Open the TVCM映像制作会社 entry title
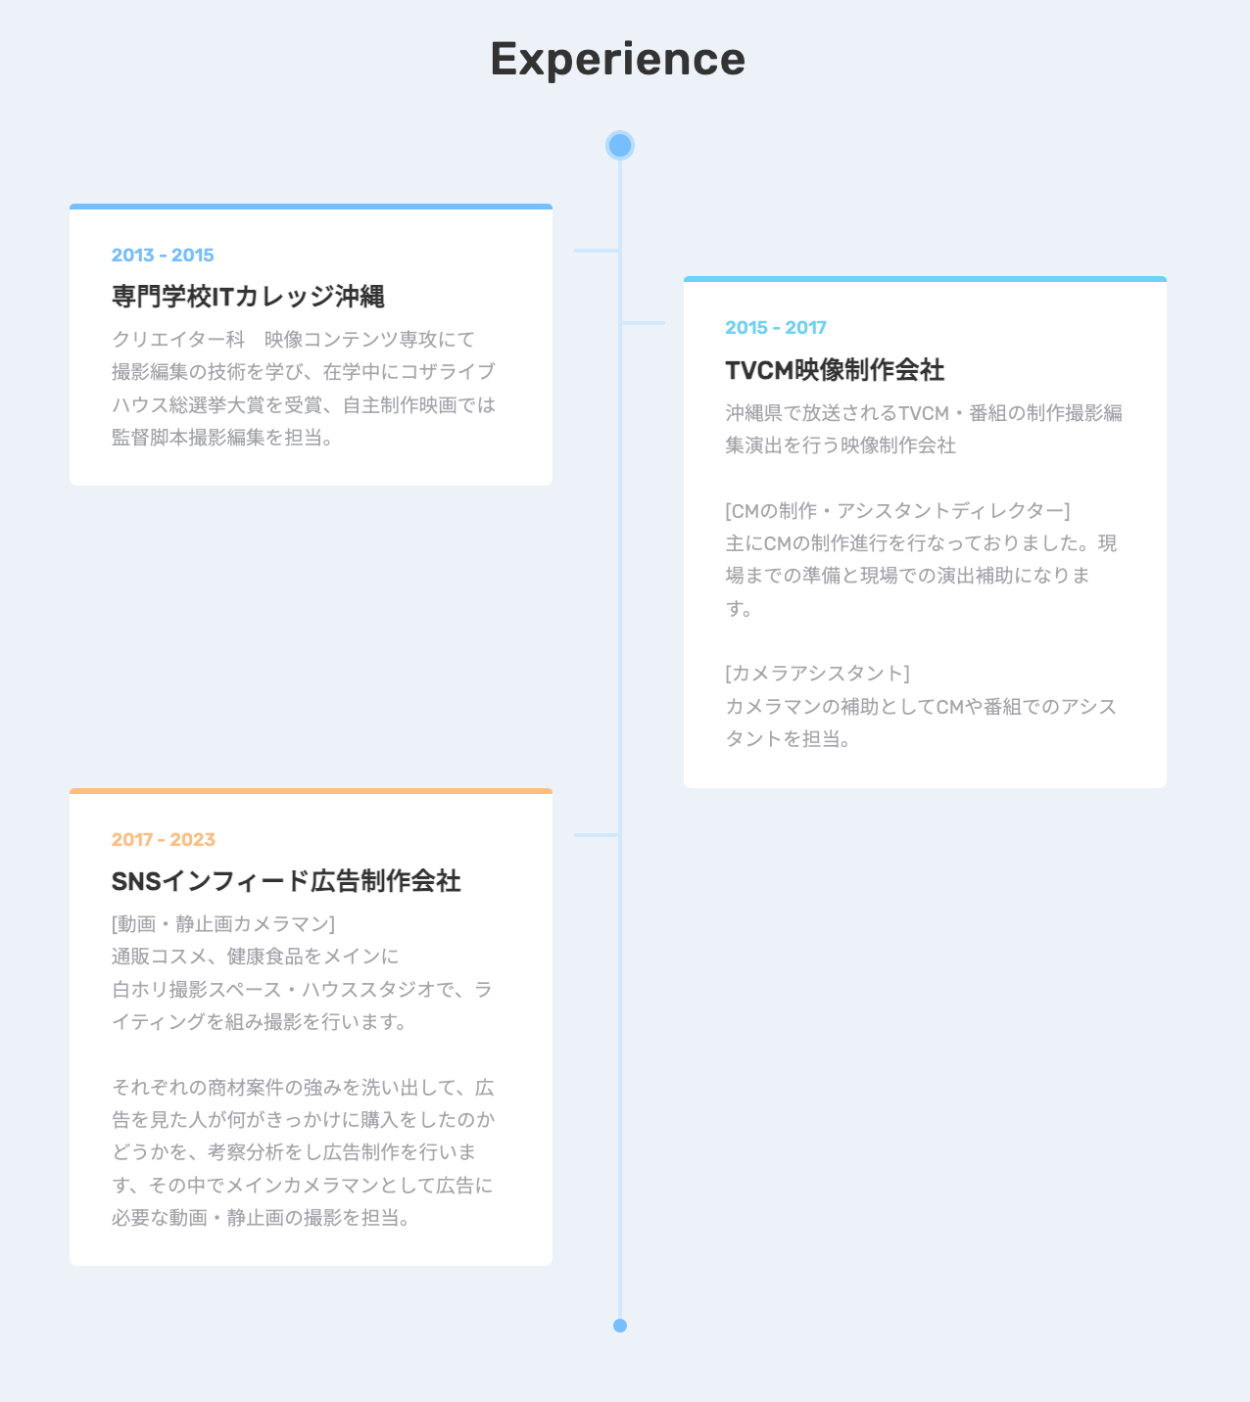 pos(835,370)
